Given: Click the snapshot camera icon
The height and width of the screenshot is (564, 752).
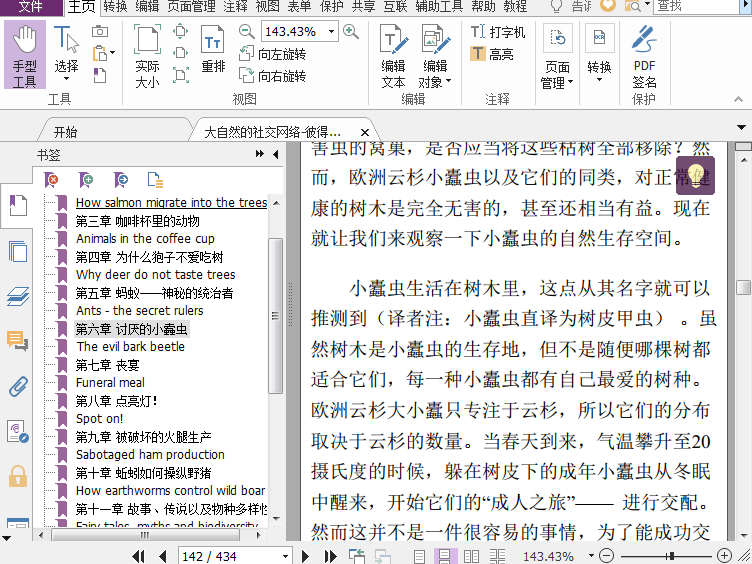Looking at the screenshot, I should (x=100, y=31).
